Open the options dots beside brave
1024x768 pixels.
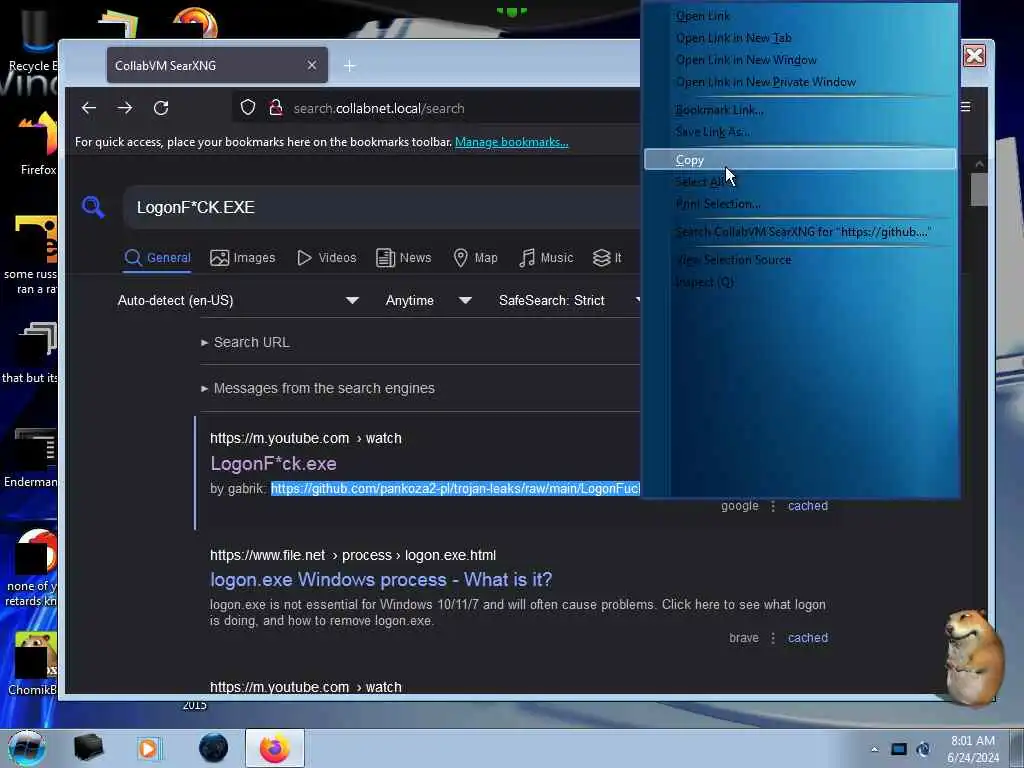click(773, 638)
